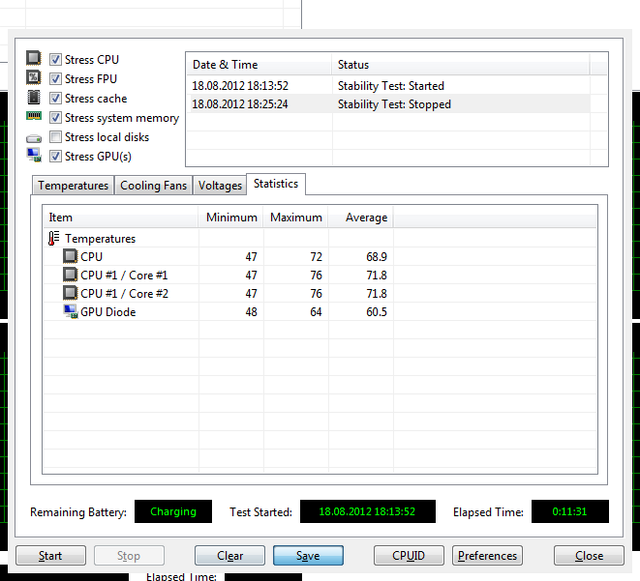The image size is (640, 581).
Task: Enable the Stress local disks checkbox
Action: (56, 137)
